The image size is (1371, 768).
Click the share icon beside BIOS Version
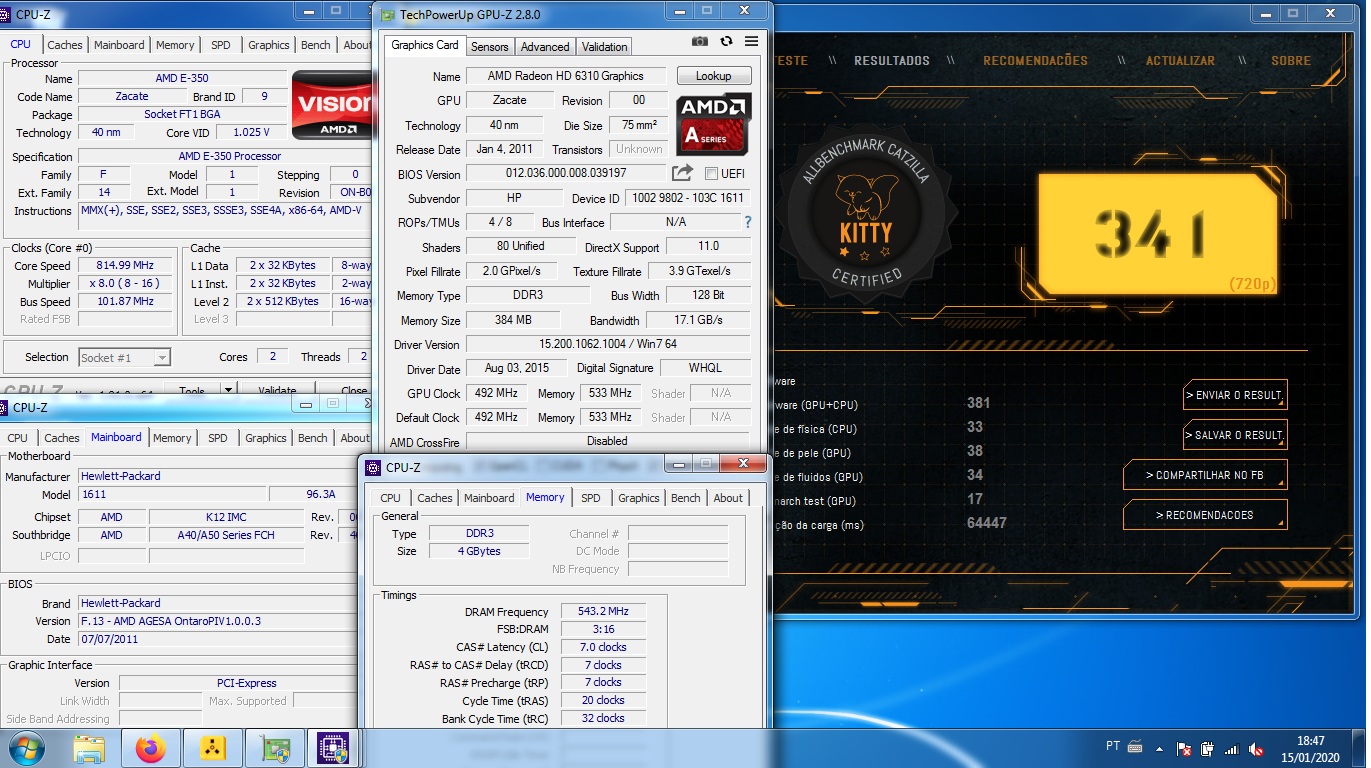[x=682, y=173]
